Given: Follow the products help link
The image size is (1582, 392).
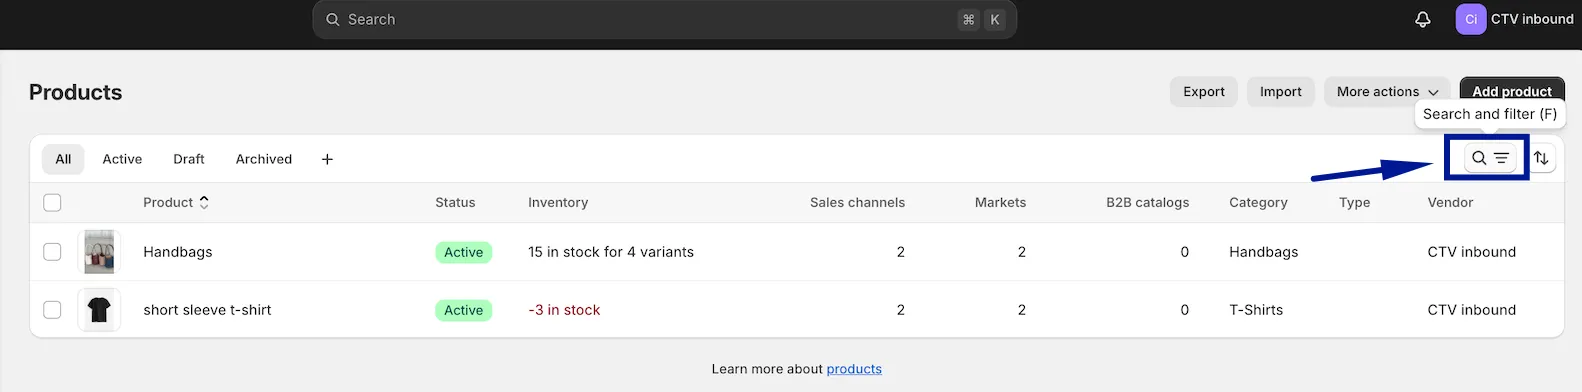Looking at the screenshot, I should coord(854,369).
